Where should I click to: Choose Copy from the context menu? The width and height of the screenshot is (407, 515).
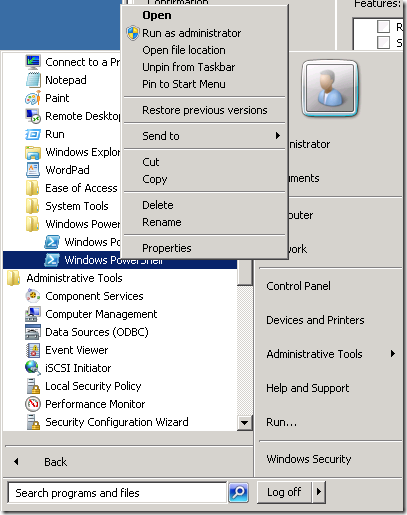(x=204, y=179)
